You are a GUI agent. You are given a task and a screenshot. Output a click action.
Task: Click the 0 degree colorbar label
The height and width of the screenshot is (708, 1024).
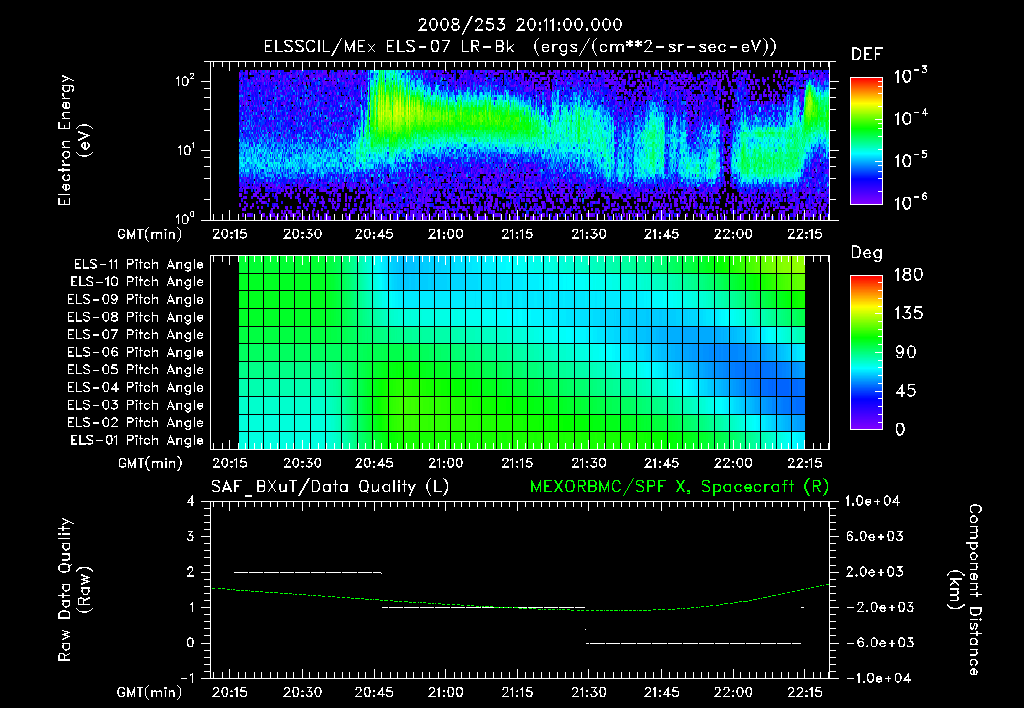(x=901, y=430)
